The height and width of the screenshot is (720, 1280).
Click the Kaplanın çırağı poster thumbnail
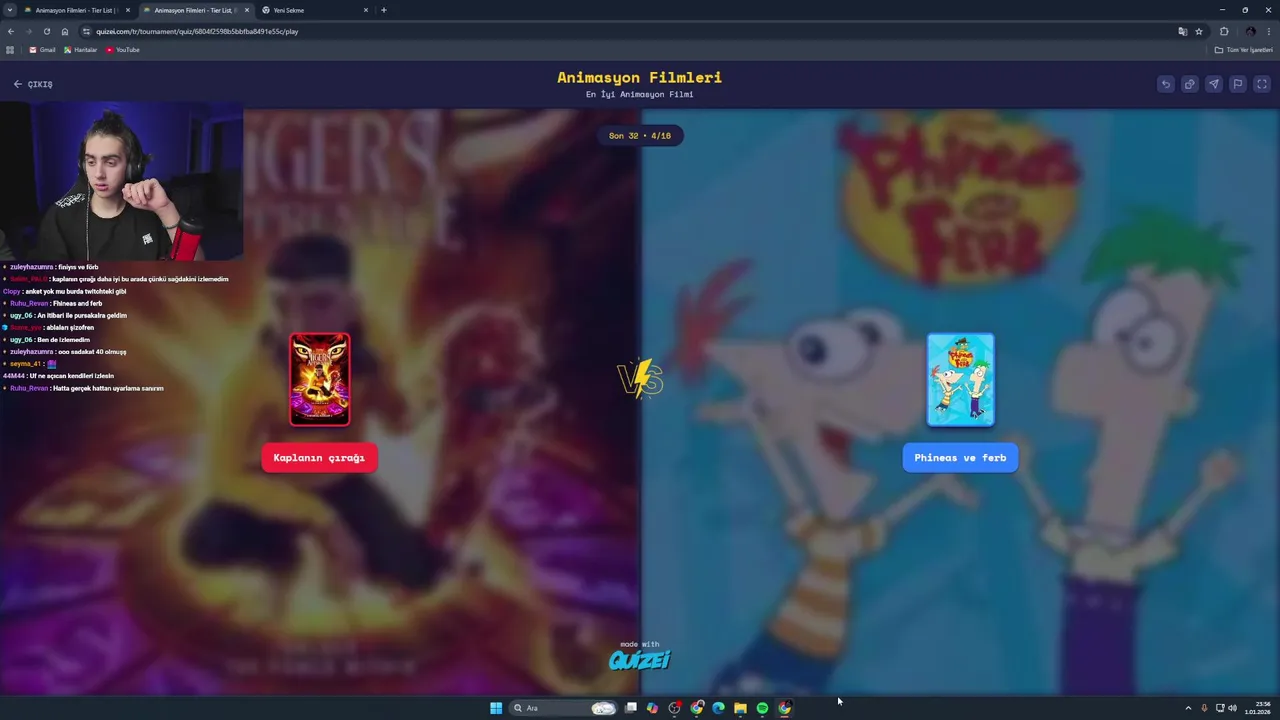(320, 379)
